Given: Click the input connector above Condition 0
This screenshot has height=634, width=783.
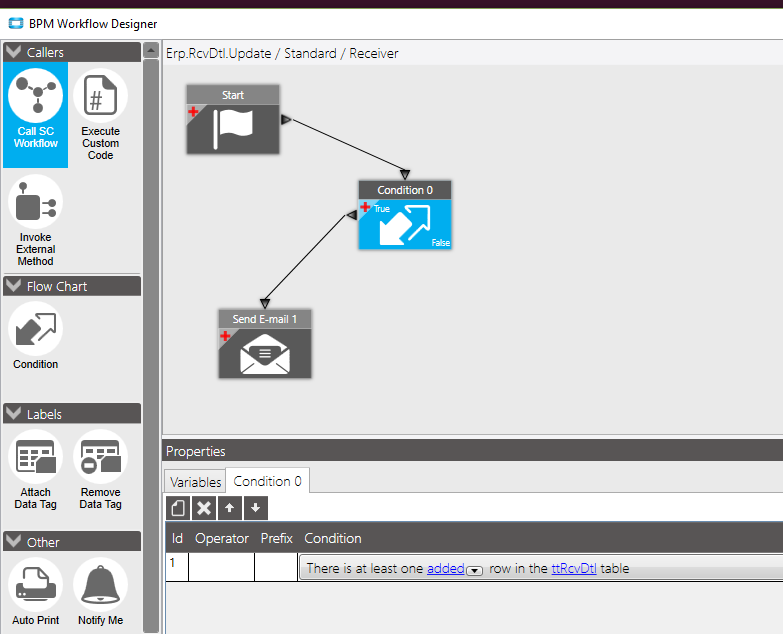Looking at the screenshot, I should 405,175.
